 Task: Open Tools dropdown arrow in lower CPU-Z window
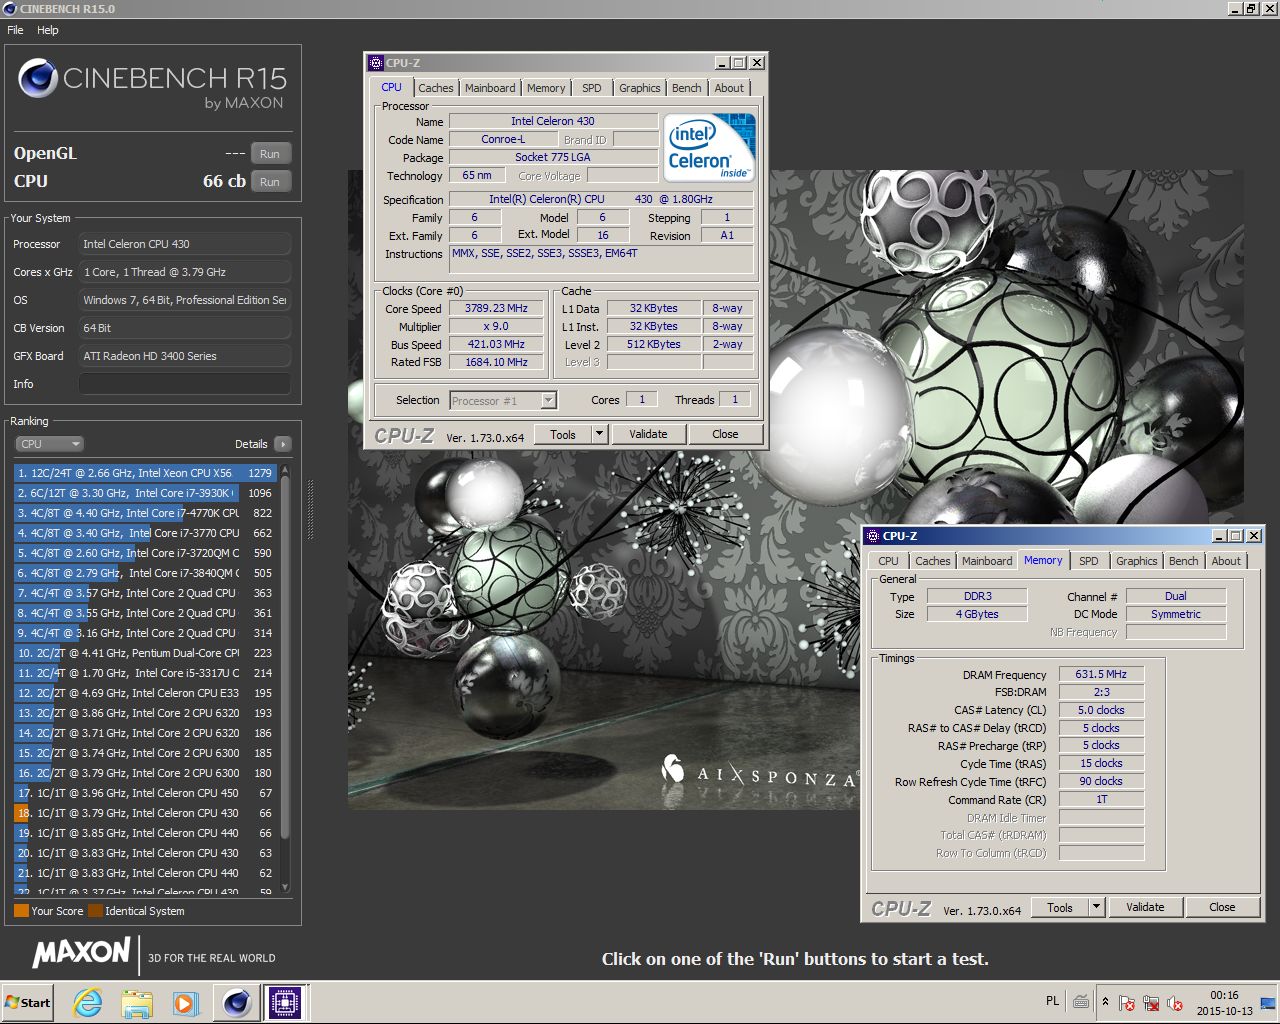tap(1097, 907)
